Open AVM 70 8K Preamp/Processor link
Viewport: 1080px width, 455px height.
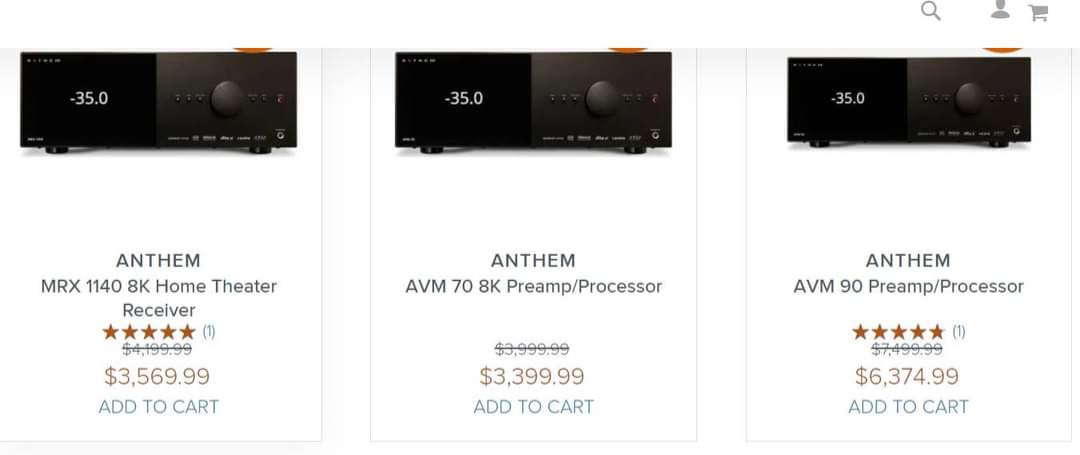(x=533, y=286)
